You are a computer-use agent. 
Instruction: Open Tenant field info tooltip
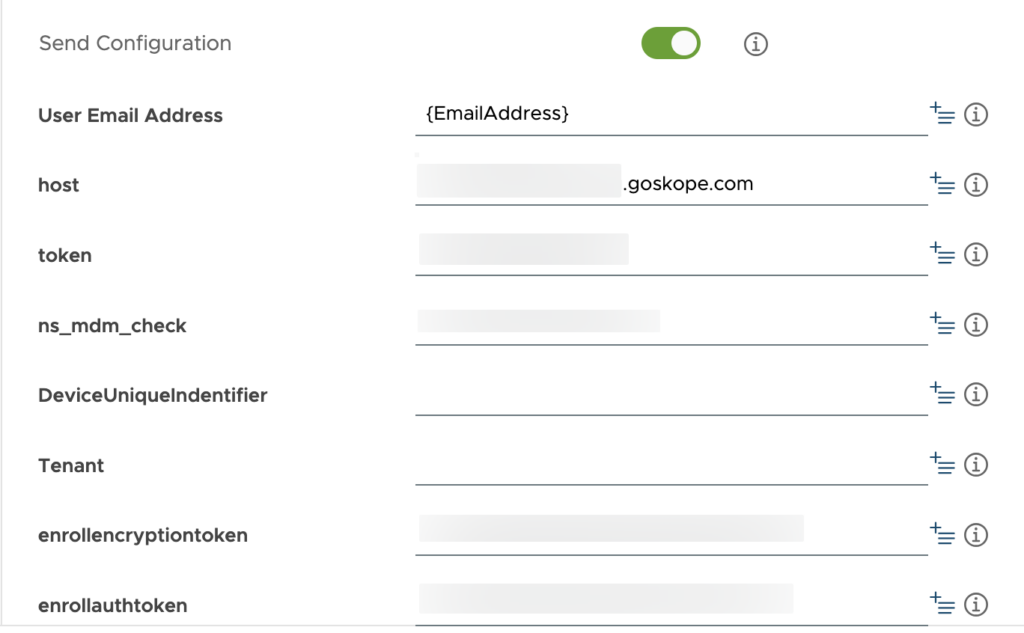977,464
